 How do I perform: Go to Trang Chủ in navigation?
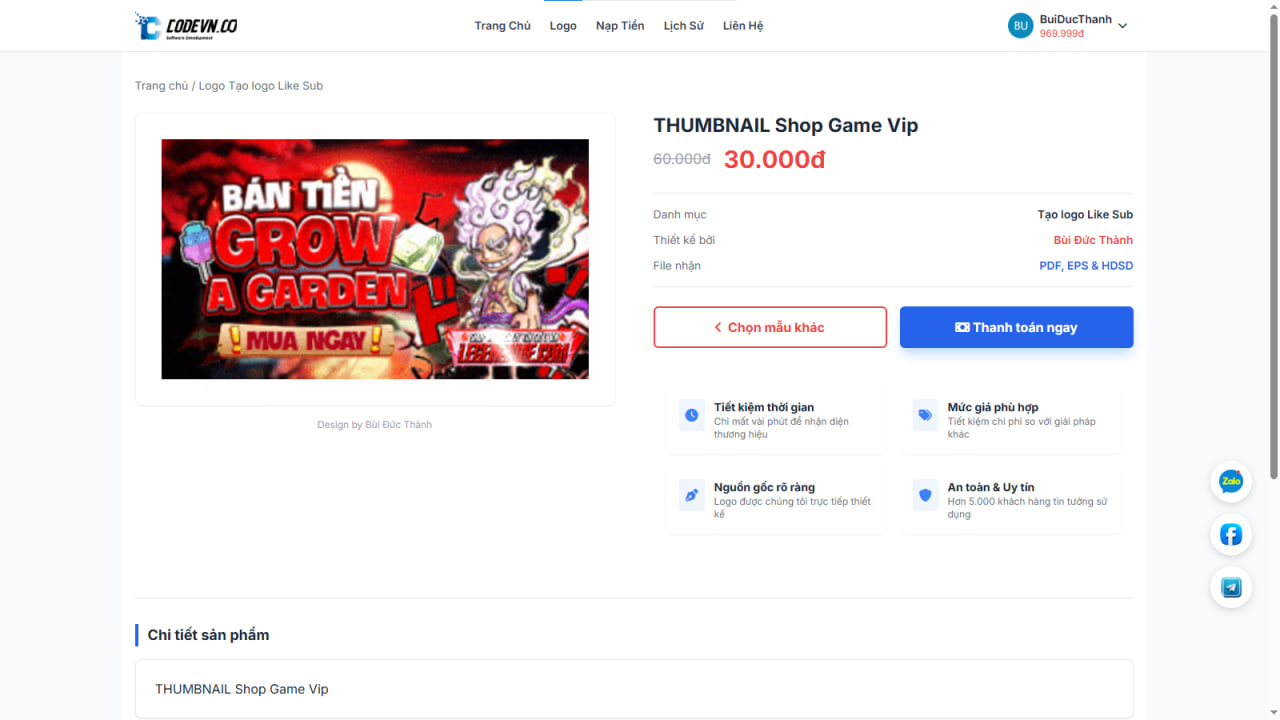tap(502, 26)
